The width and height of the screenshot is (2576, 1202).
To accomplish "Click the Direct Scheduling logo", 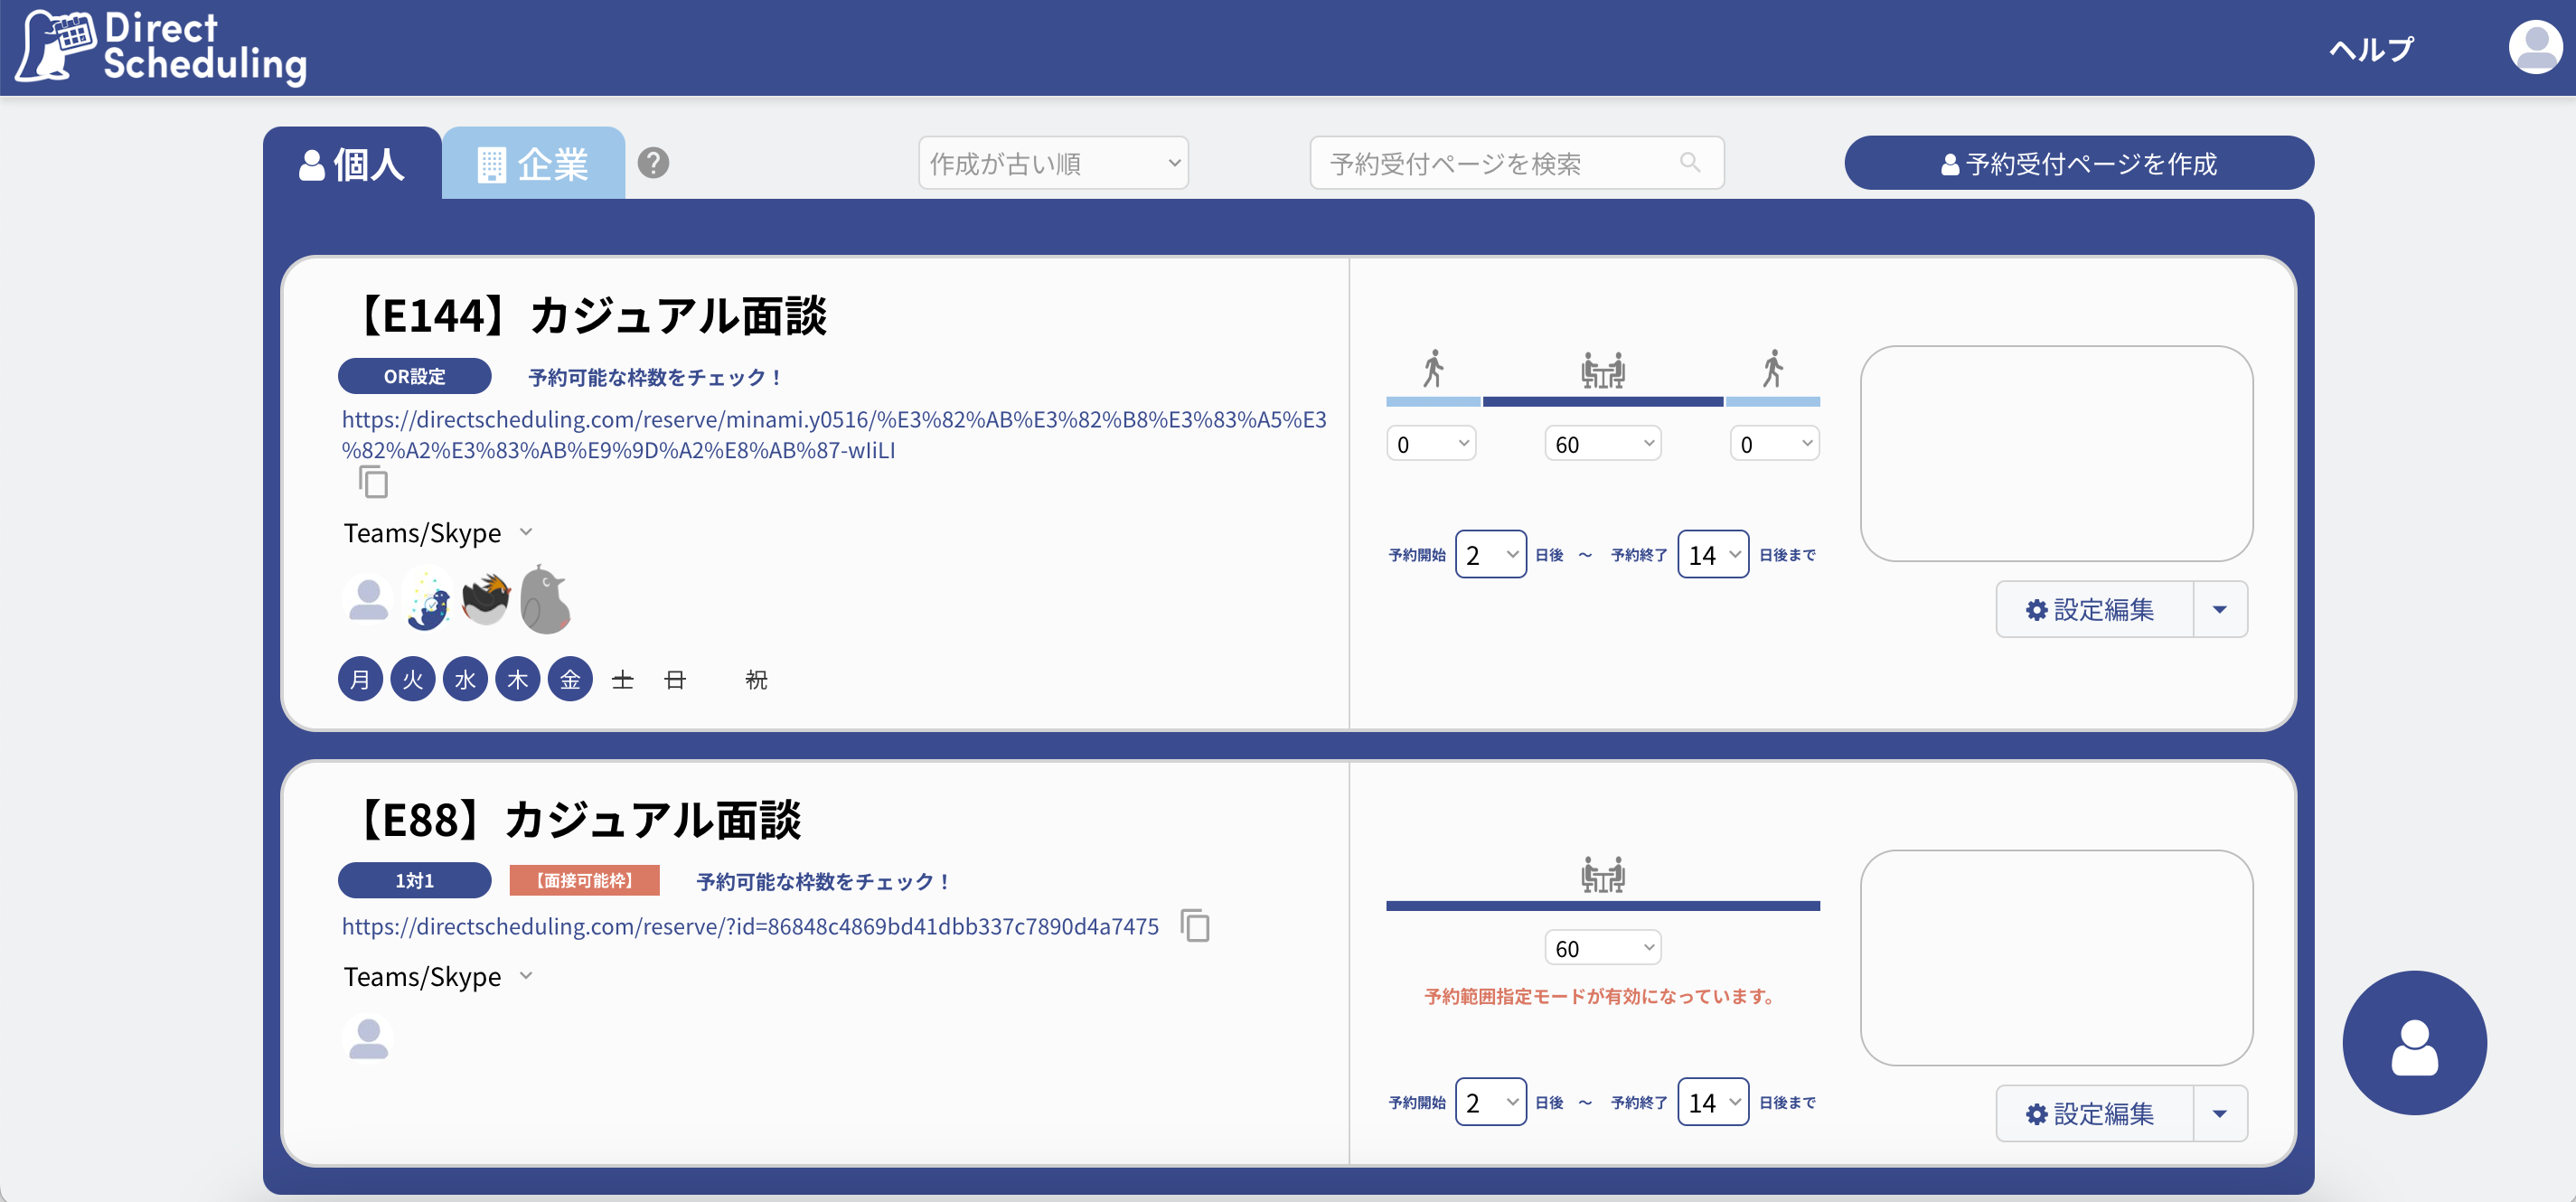I will 160,46.
